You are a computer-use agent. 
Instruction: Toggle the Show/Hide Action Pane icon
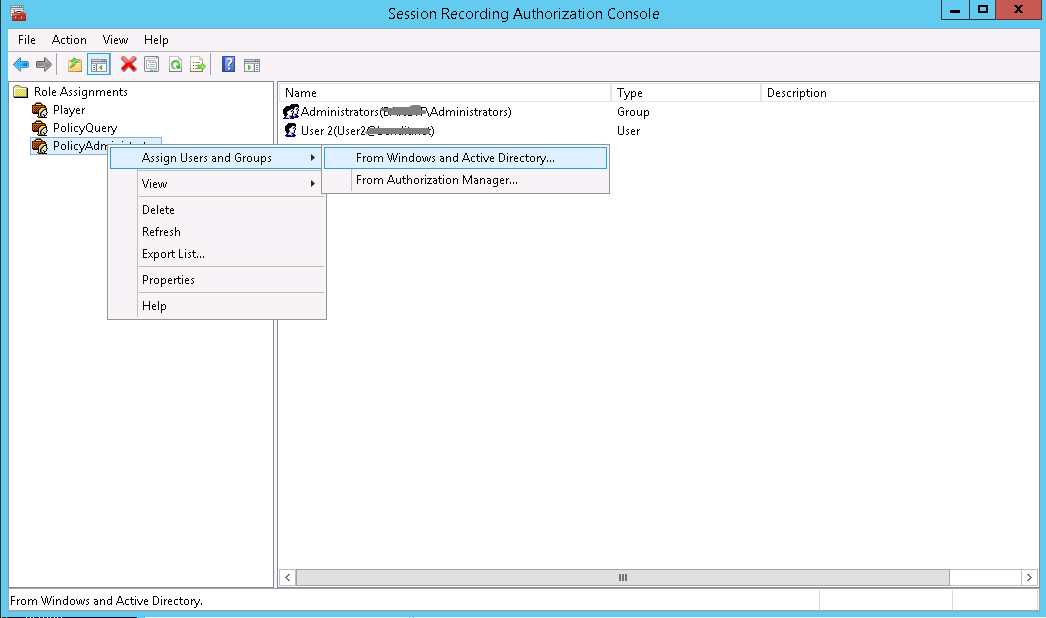tap(252, 65)
